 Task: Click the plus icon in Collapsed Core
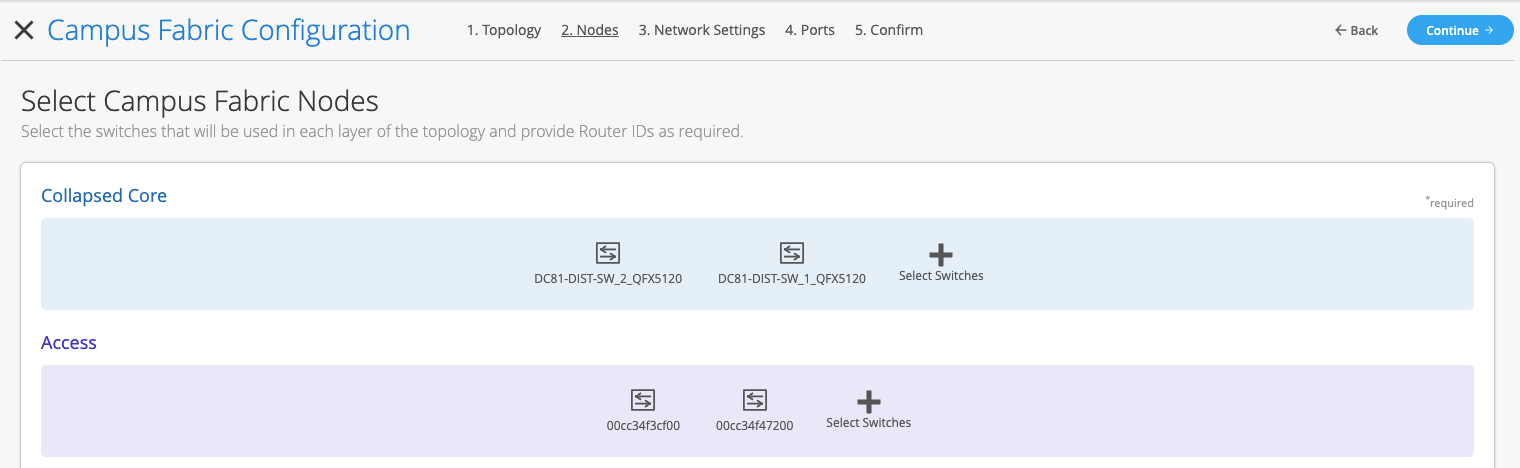pos(941,254)
